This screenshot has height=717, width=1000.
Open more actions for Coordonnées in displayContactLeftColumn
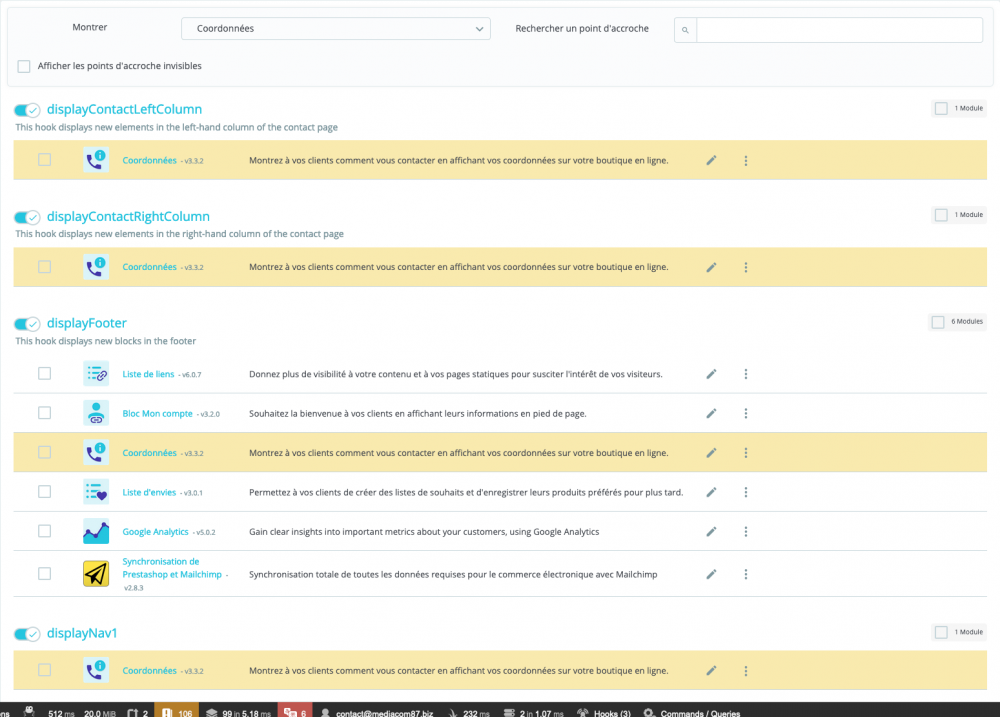tap(746, 160)
